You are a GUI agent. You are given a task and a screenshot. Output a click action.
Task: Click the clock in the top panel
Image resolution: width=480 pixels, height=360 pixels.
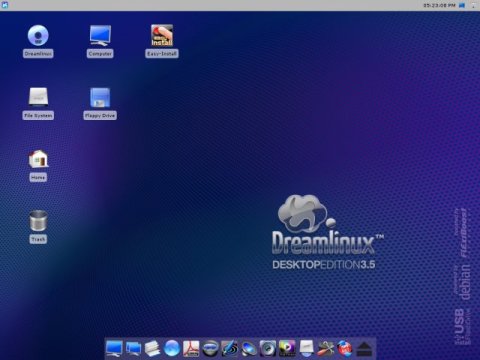click(x=439, y=5)
